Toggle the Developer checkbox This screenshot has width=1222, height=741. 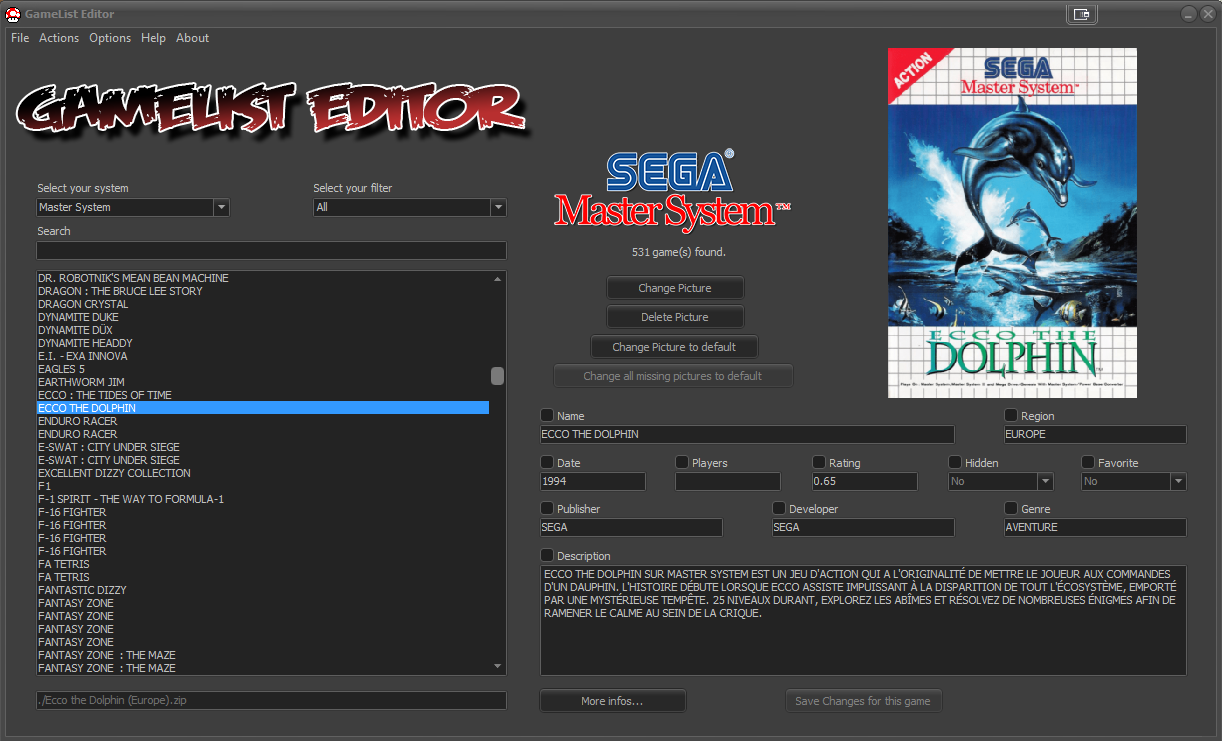point(779,508)
